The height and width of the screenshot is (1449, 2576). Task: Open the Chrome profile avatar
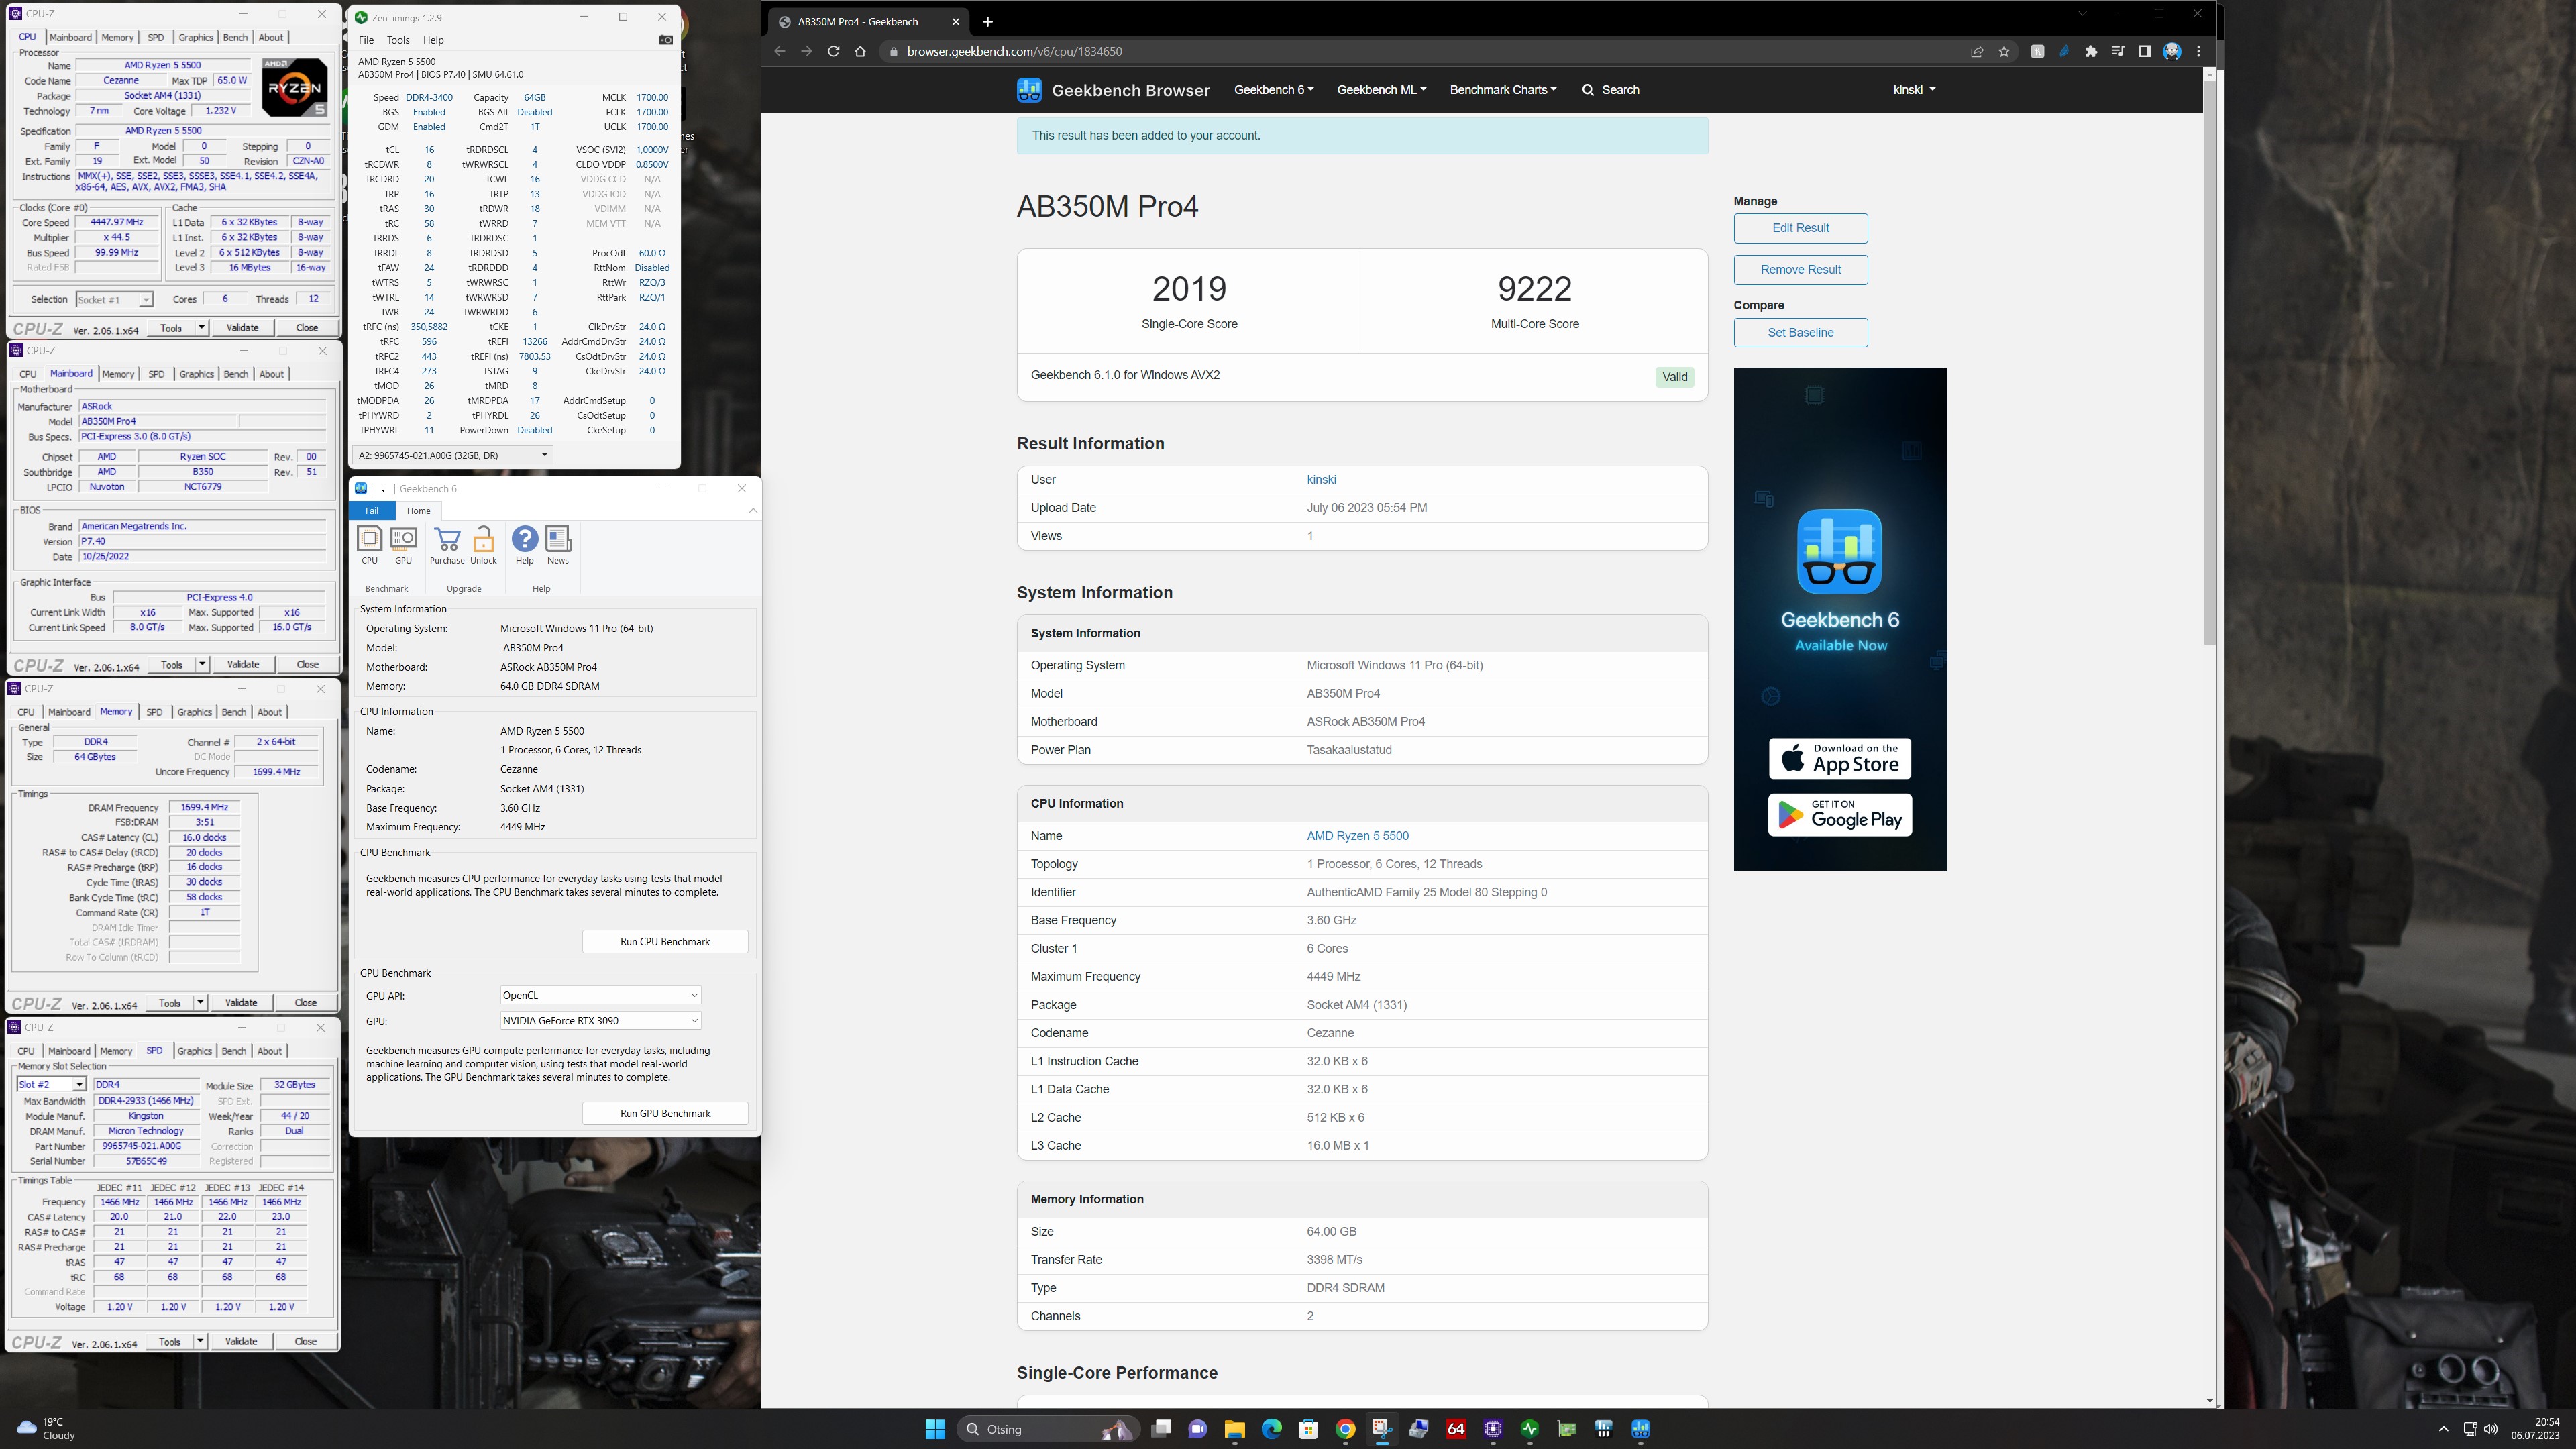click(x=2172, y=52)
